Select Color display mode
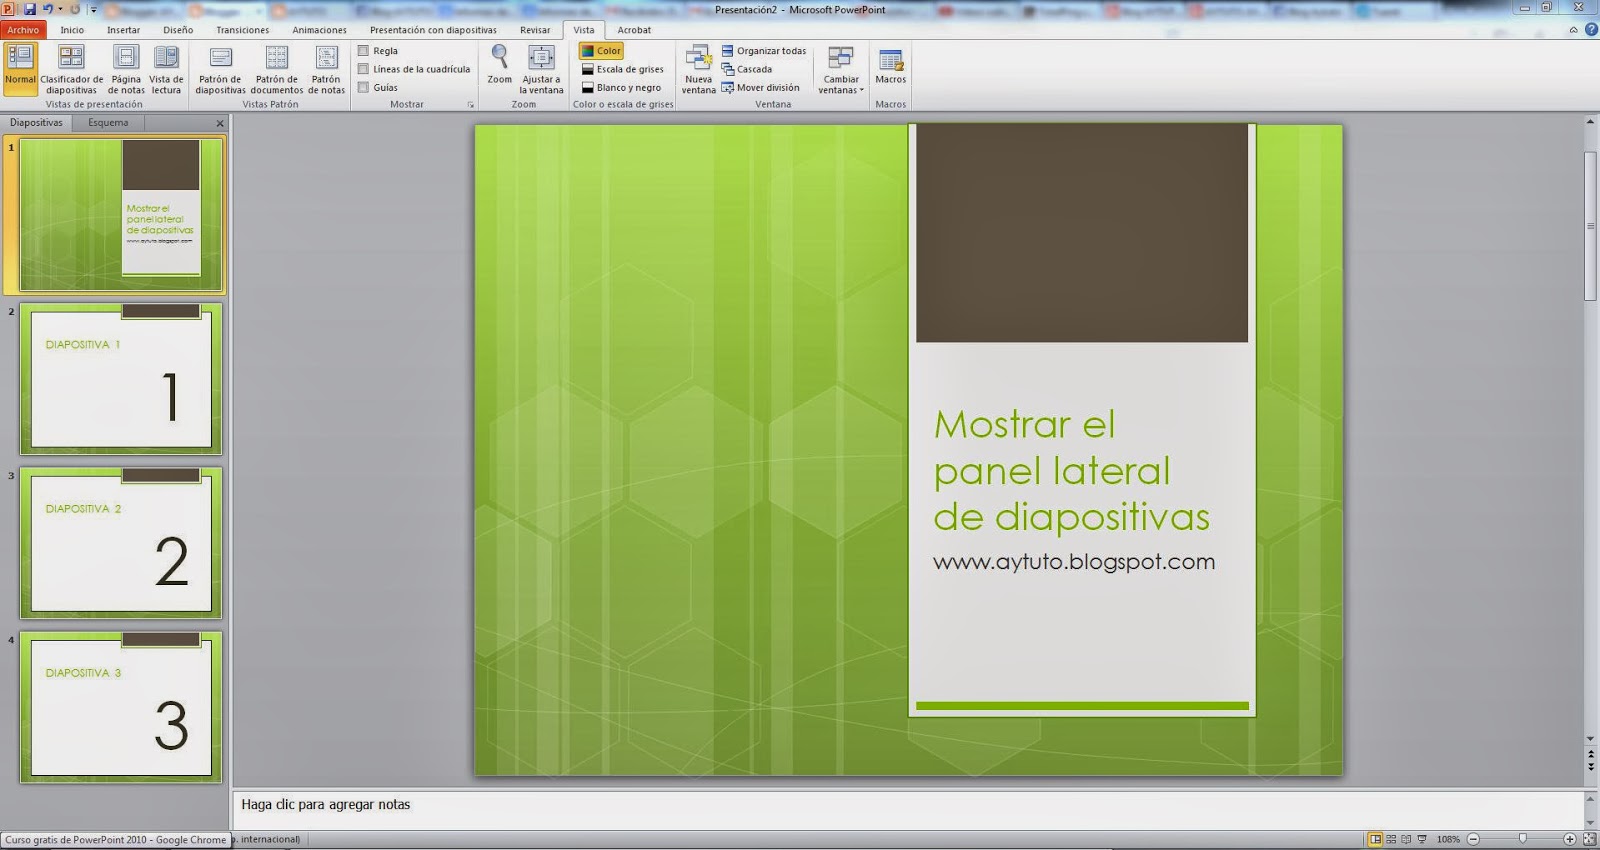This screenshot has height=850, width=1600. pyautogui.click(x=601, y=51)
